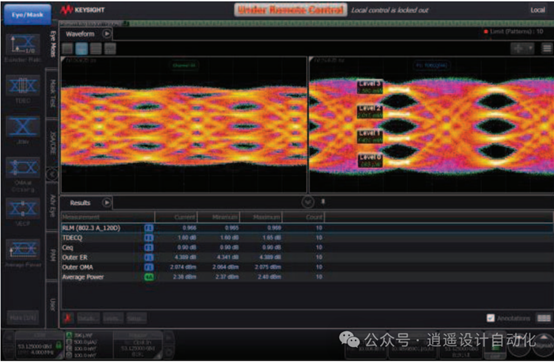Collapse results with the circled down chevron
Screen dimensions: 554x362
(308, 202)
